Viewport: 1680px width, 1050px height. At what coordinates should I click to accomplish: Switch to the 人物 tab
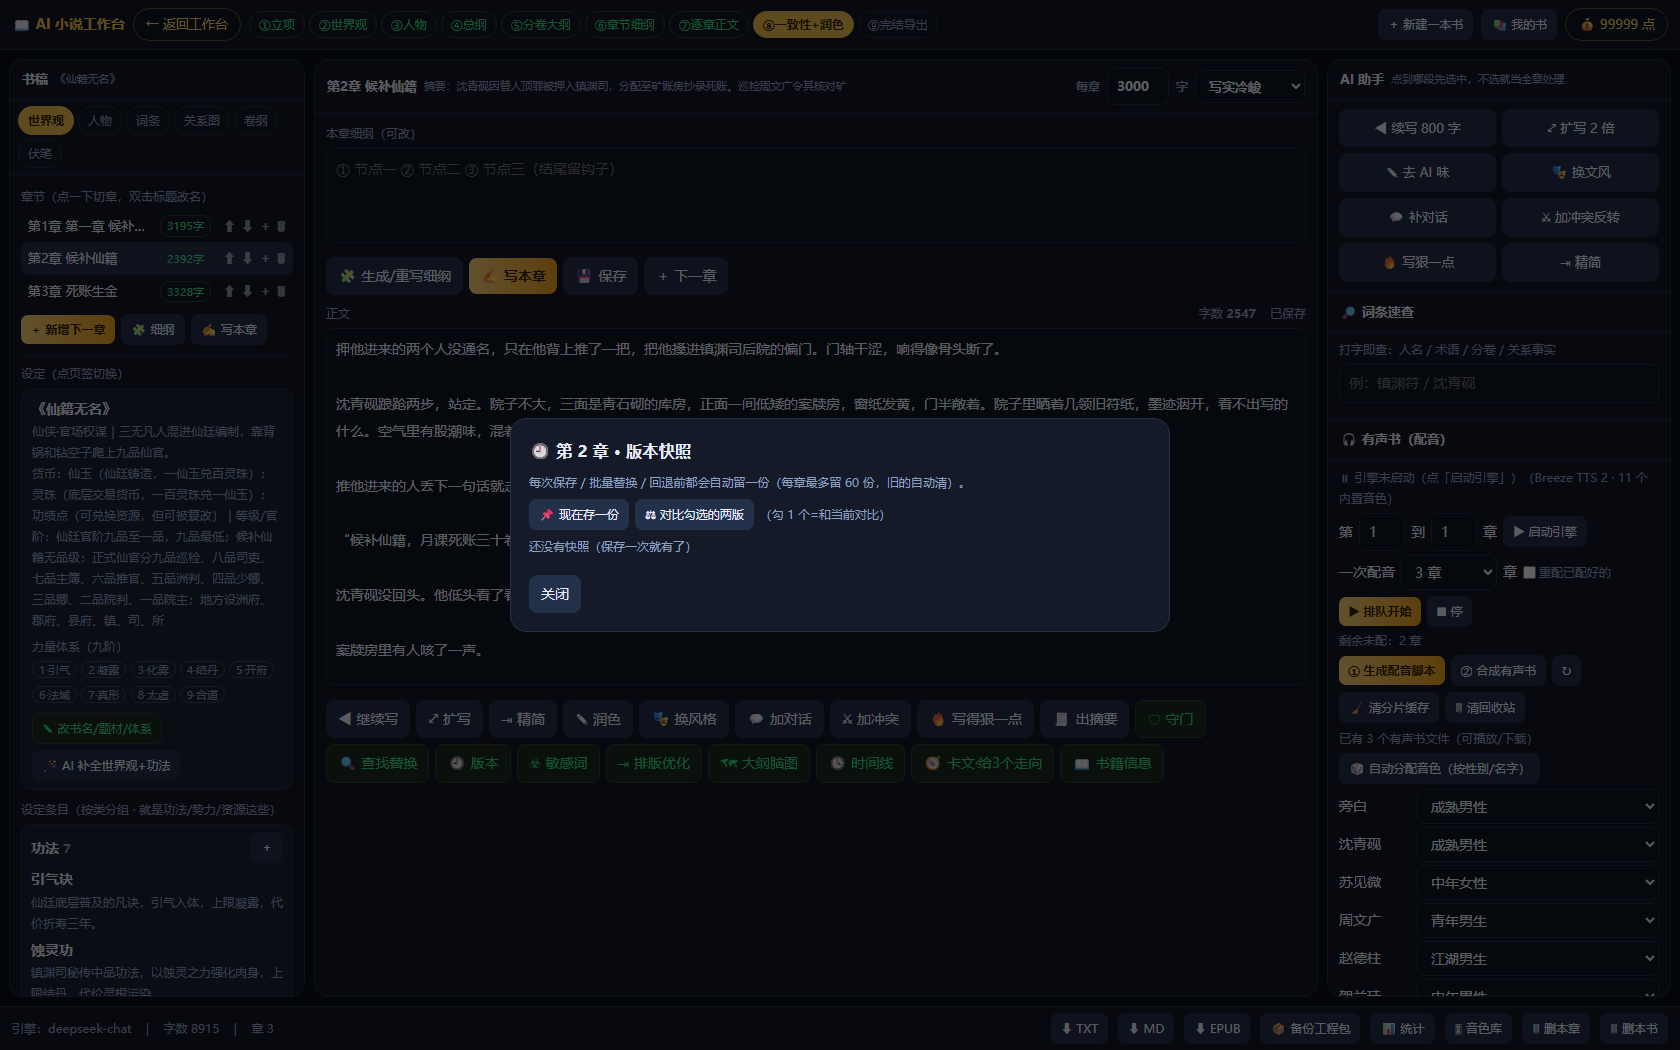point(100,121)
